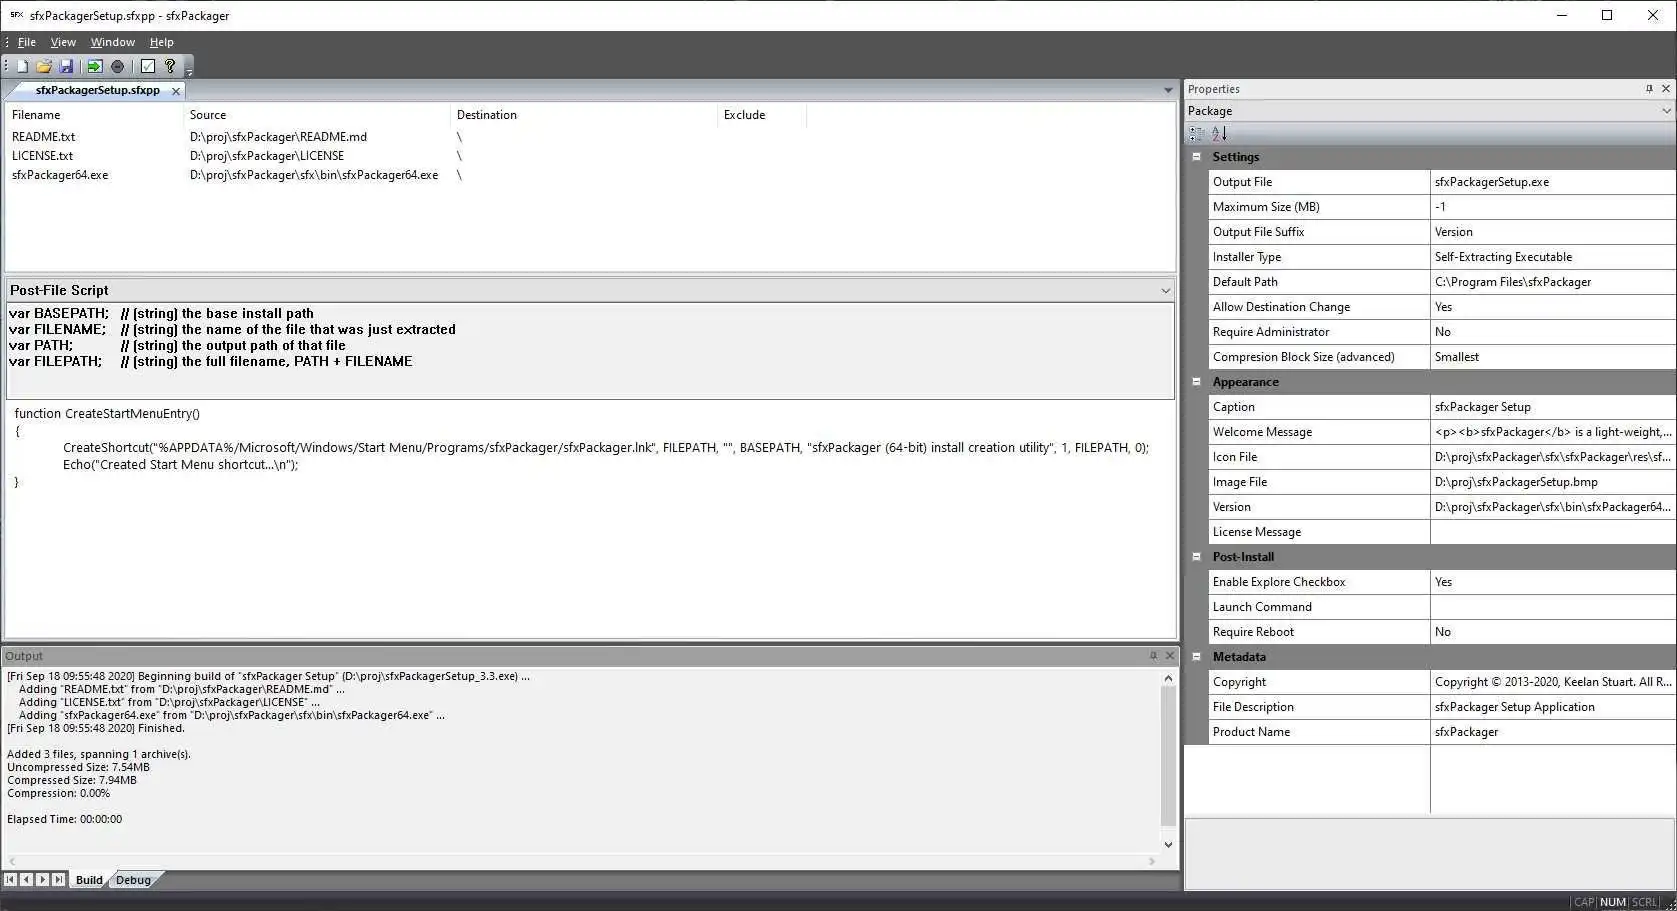Open the Window menu
1677x911 pixels.
pos(112,42)
